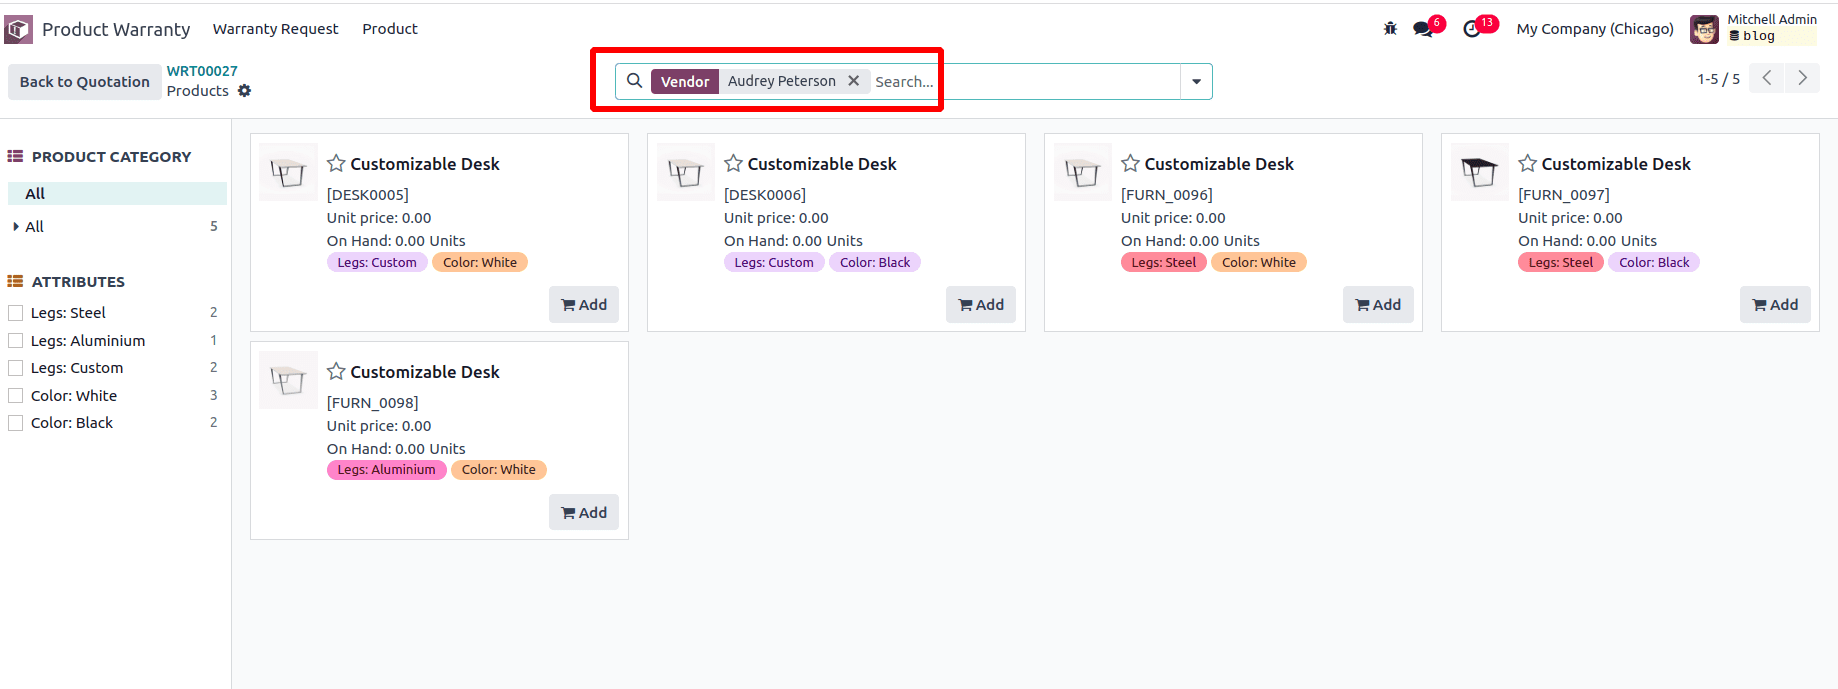
Task: Add FURN_0098 desk to quotation
Action: [x=584, y=513]
